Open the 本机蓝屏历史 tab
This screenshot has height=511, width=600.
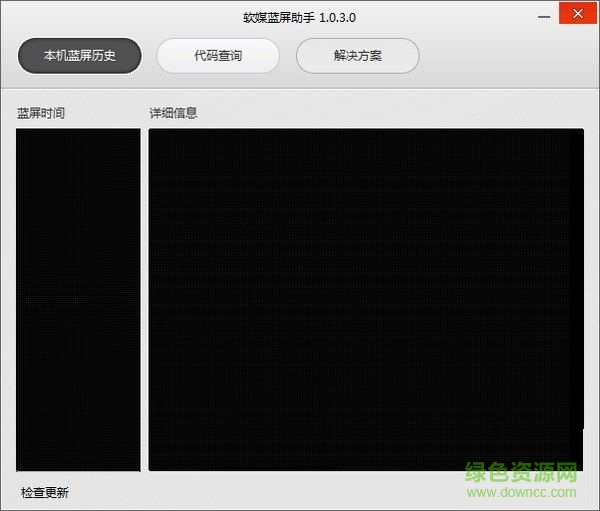pyautogui.click(x=79, y=55)
